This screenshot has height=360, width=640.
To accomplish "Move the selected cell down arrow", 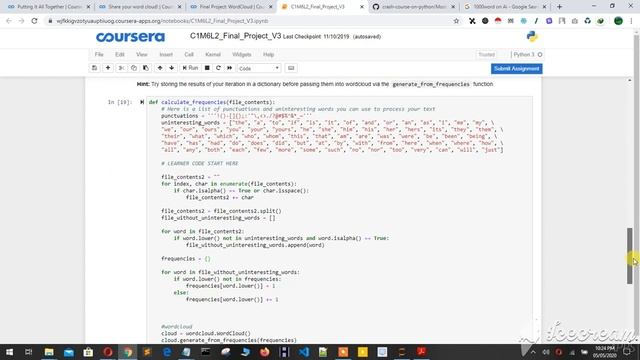I will [171, 68].
